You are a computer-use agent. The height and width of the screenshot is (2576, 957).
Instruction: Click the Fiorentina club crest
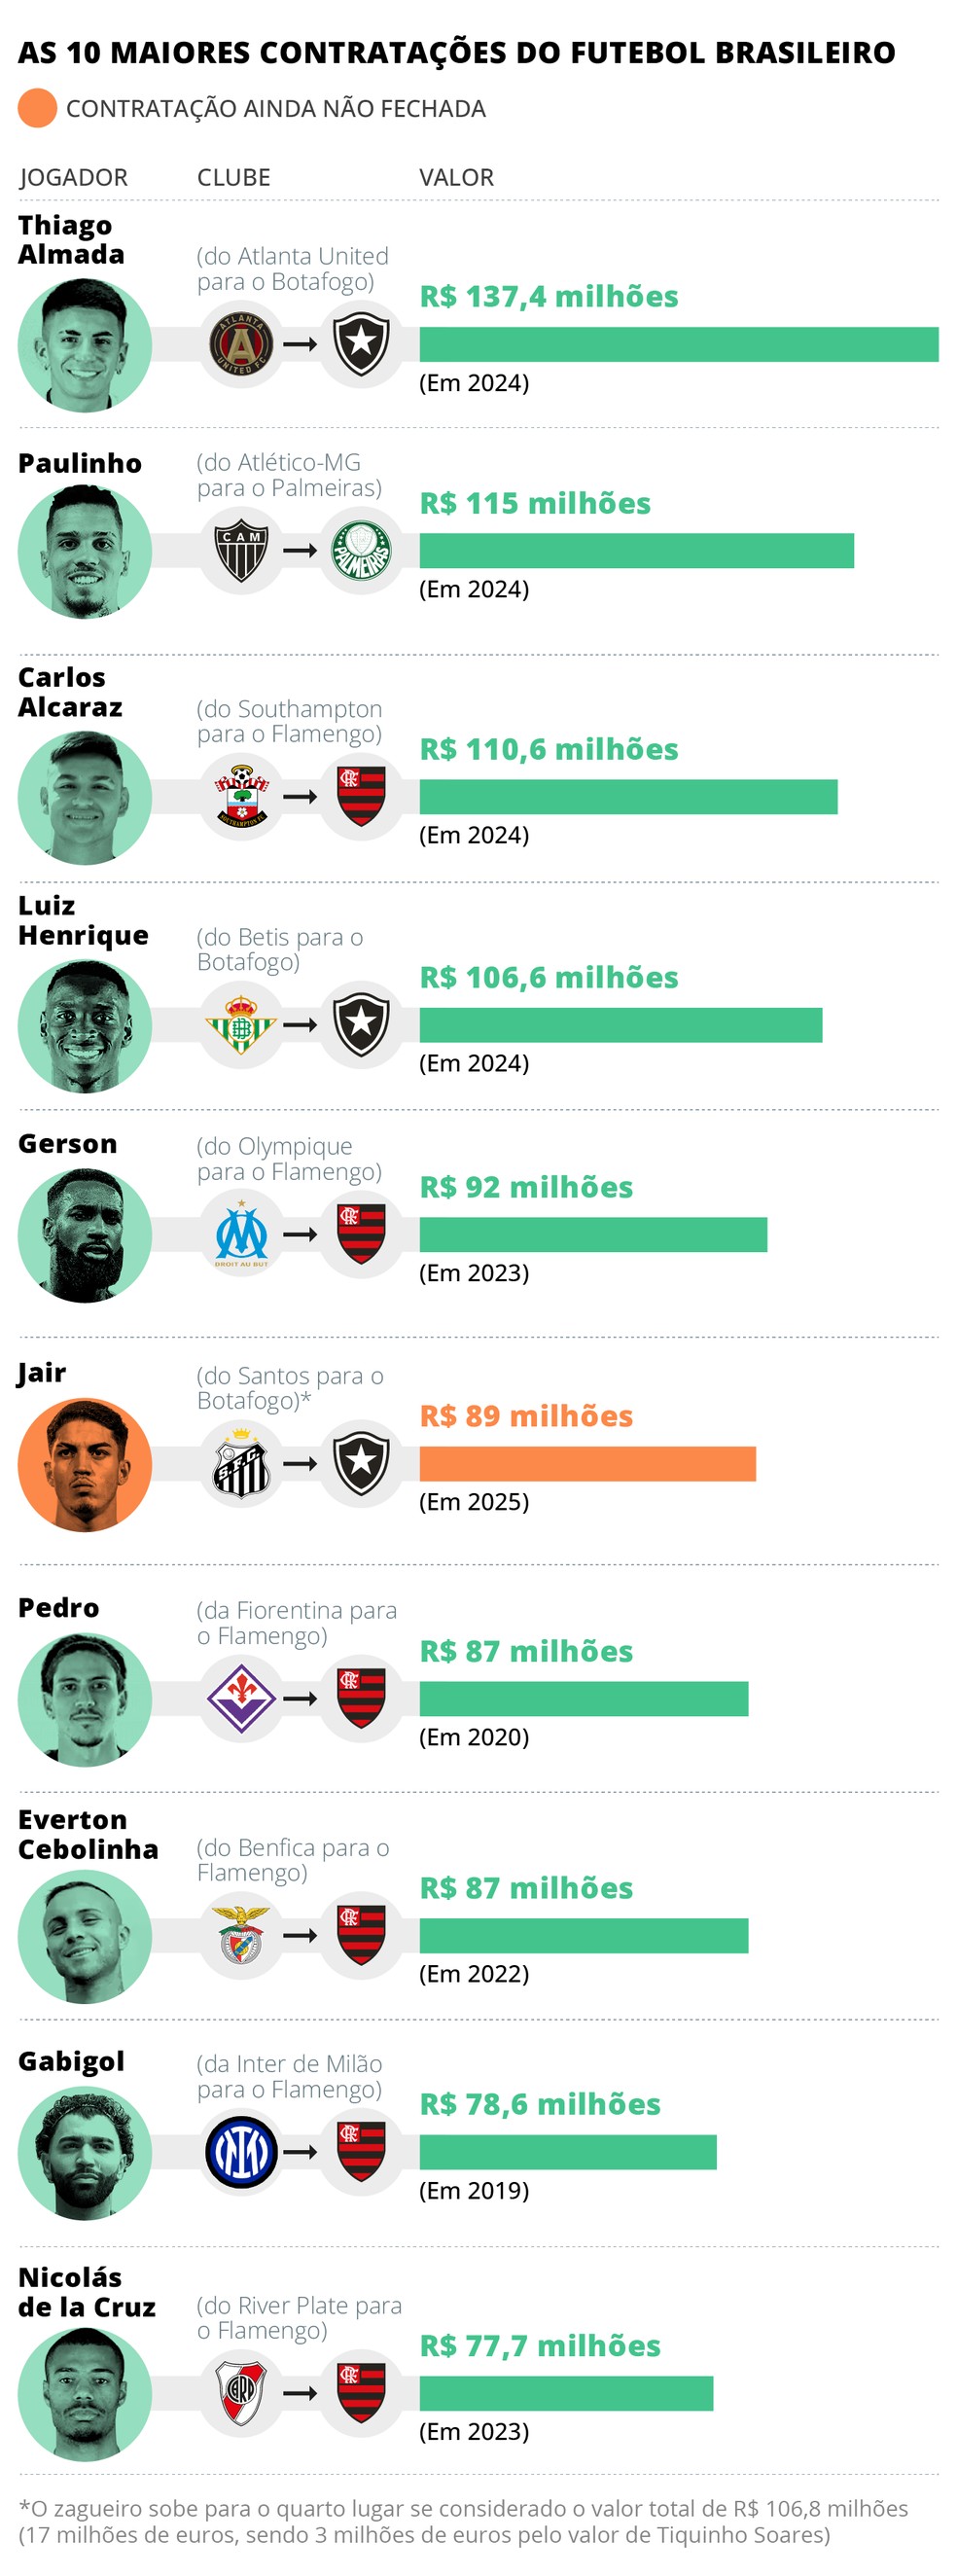(241, 1698)
